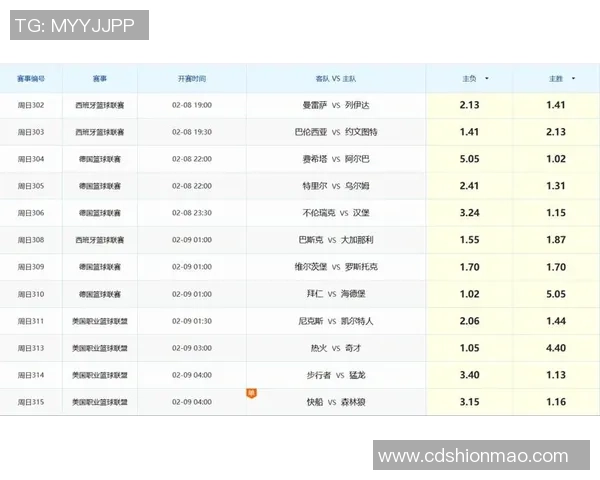Image resolution: width=600 pixels, height=480 pixels.
Task: Click the 02-08 19:30 start time
Action: (x=192, y=132)
